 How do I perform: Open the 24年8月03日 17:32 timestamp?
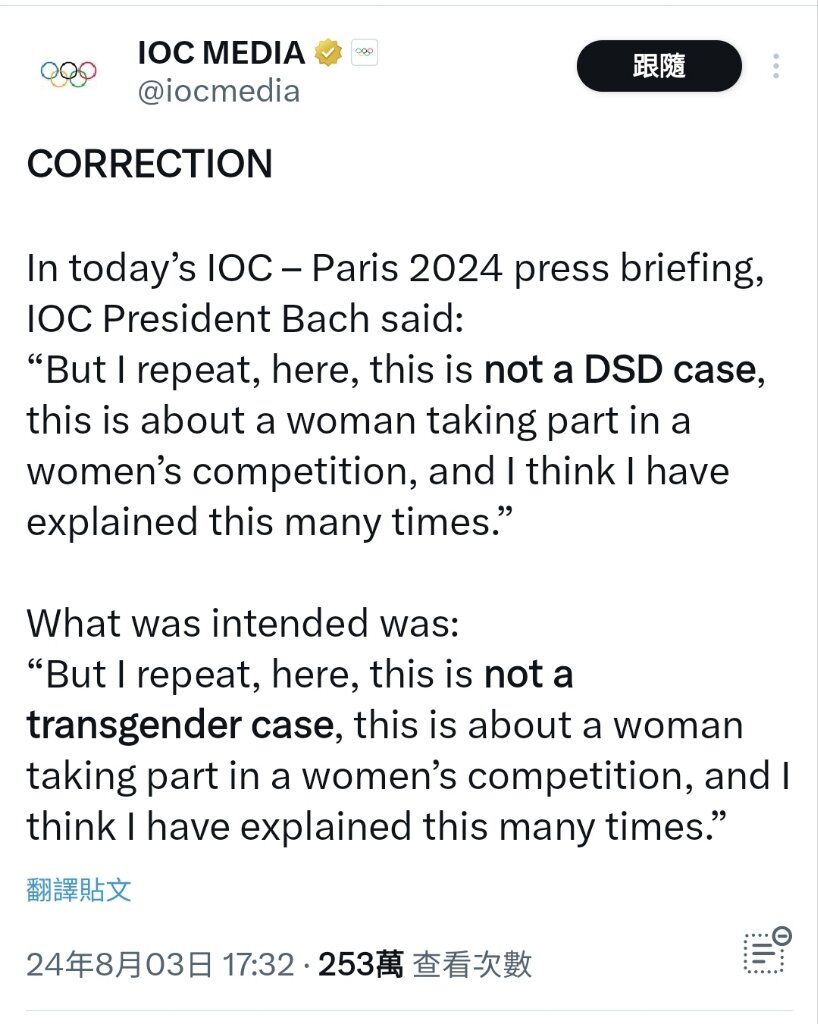(161, 965)
